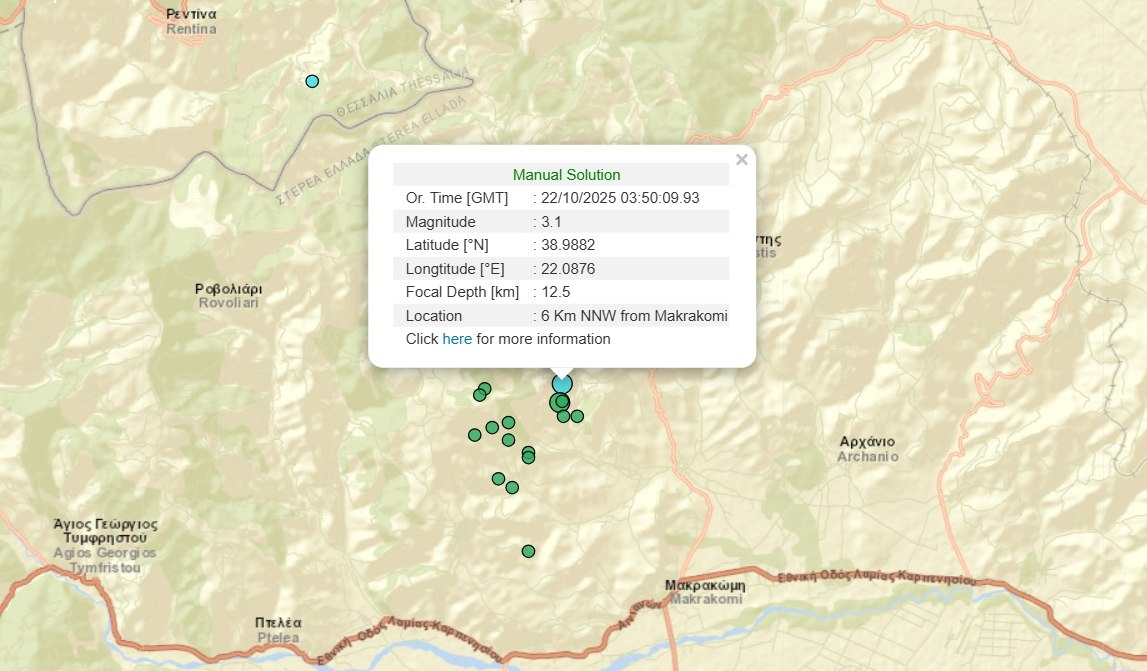This screenshot has height=671, width=1147.
Task: Click the Makrakomi town label on the map
Action: pyautogui.click(x=705, y=592)
